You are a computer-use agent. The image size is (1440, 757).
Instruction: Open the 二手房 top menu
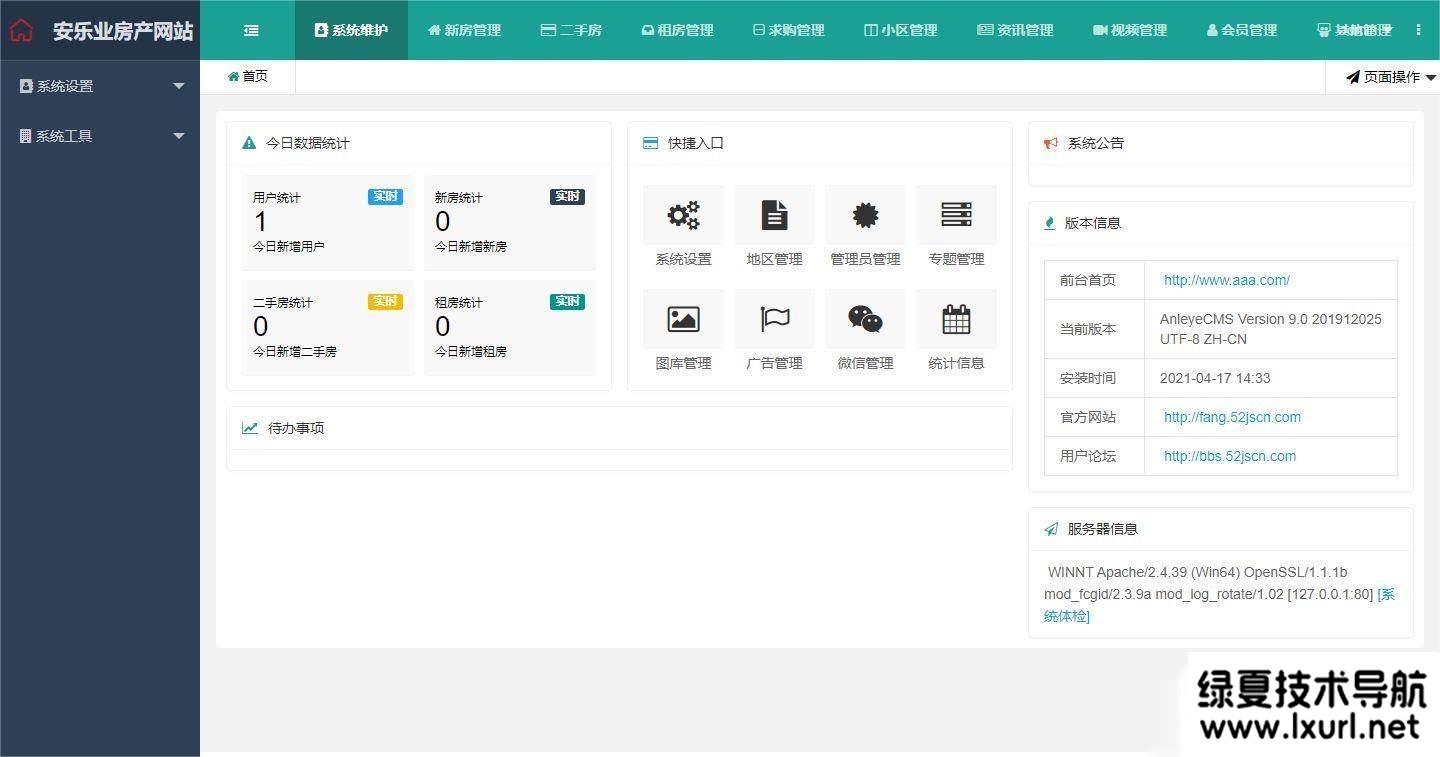pos(571,30)
